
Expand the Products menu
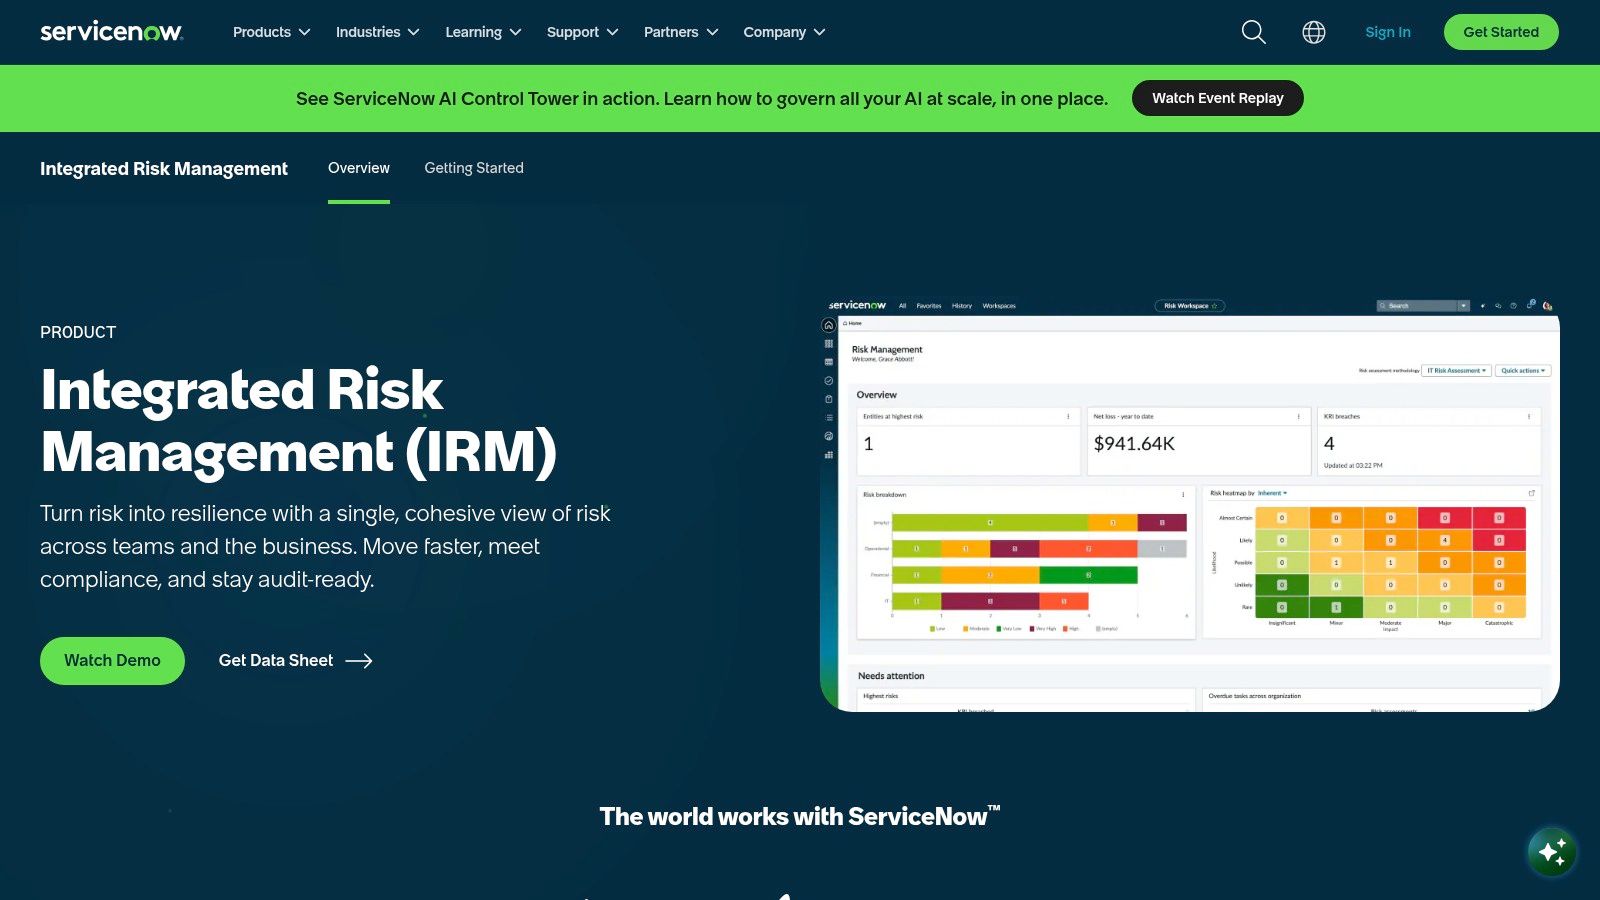(271, 32)
